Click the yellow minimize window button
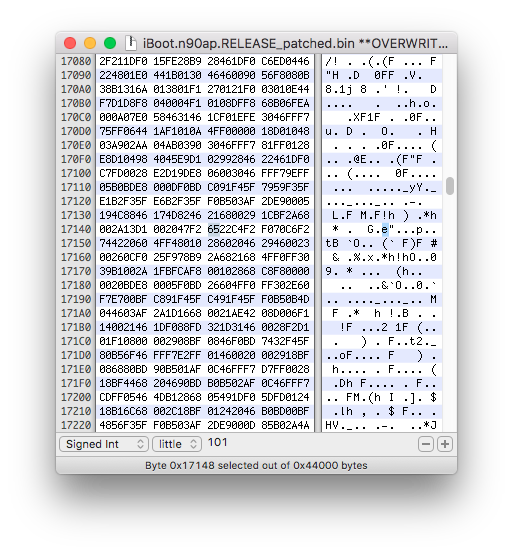Screen dimensions: 513x554 coord(90,43)
